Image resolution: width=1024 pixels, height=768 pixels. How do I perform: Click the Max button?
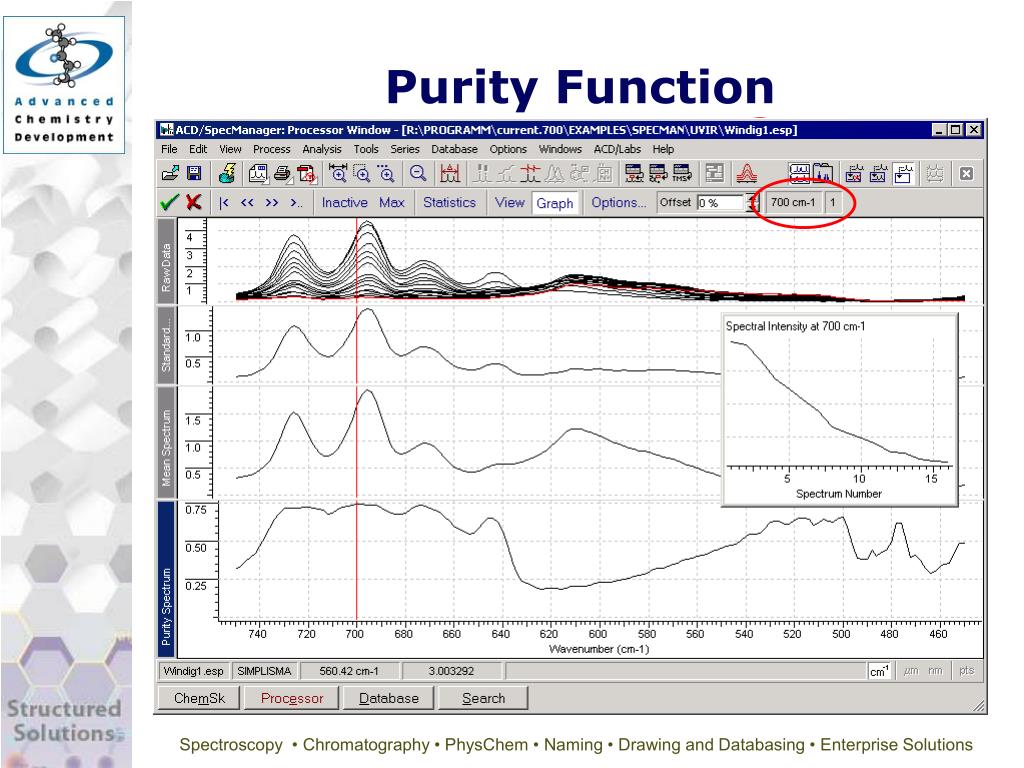(392, 203)
